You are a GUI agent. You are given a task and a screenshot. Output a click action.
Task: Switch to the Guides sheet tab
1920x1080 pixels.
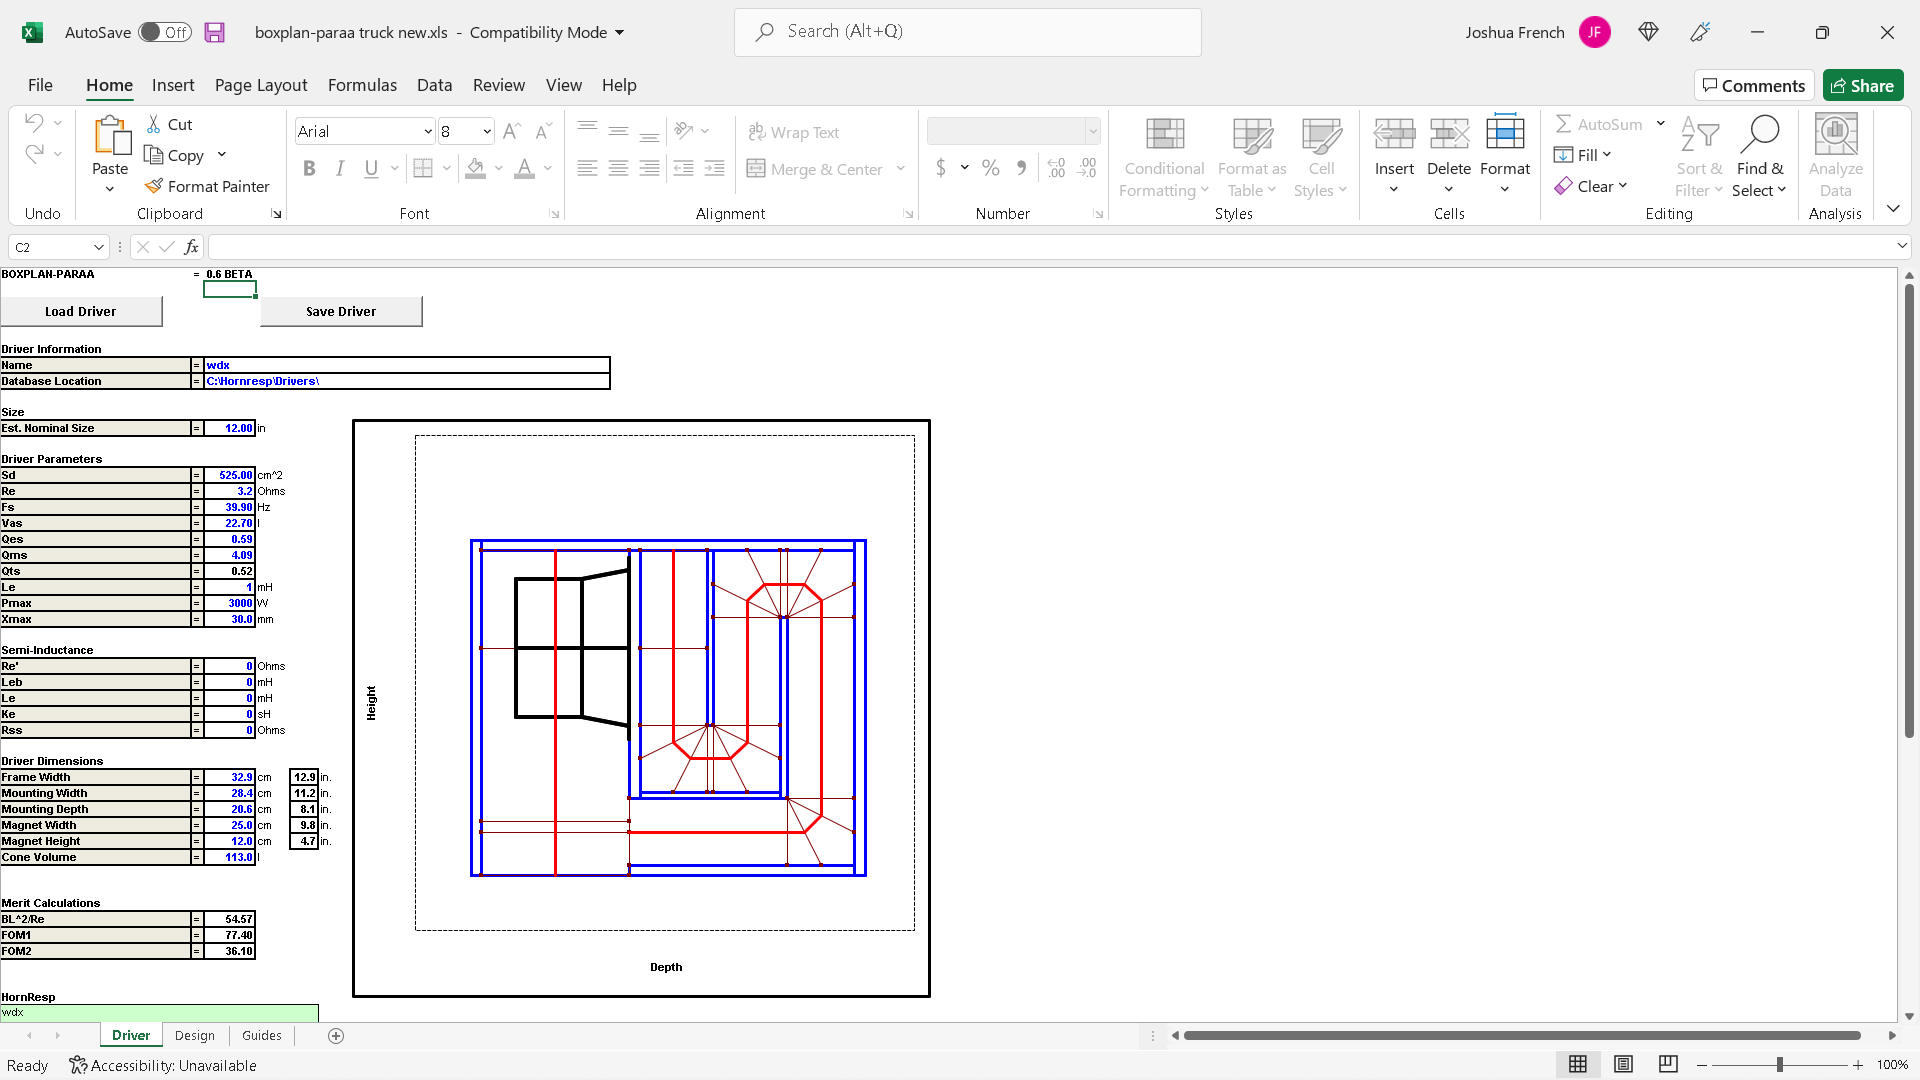point(262,1036)
